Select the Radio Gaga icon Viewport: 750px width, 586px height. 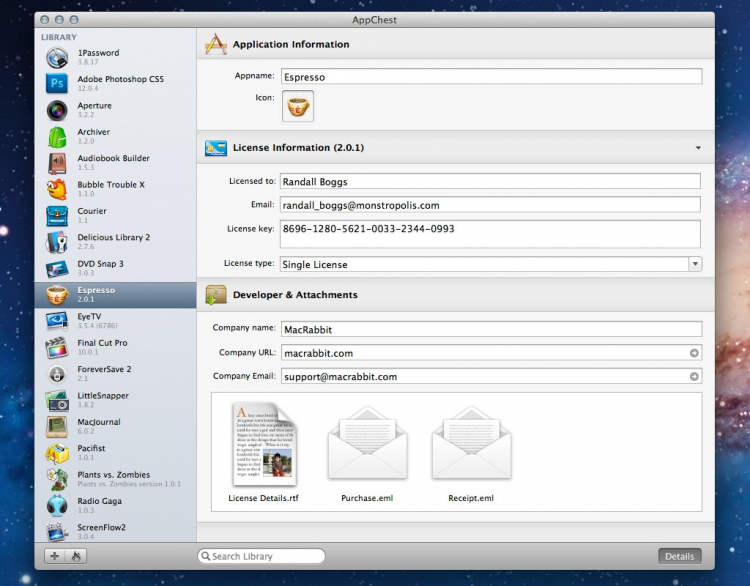[57, 506]
